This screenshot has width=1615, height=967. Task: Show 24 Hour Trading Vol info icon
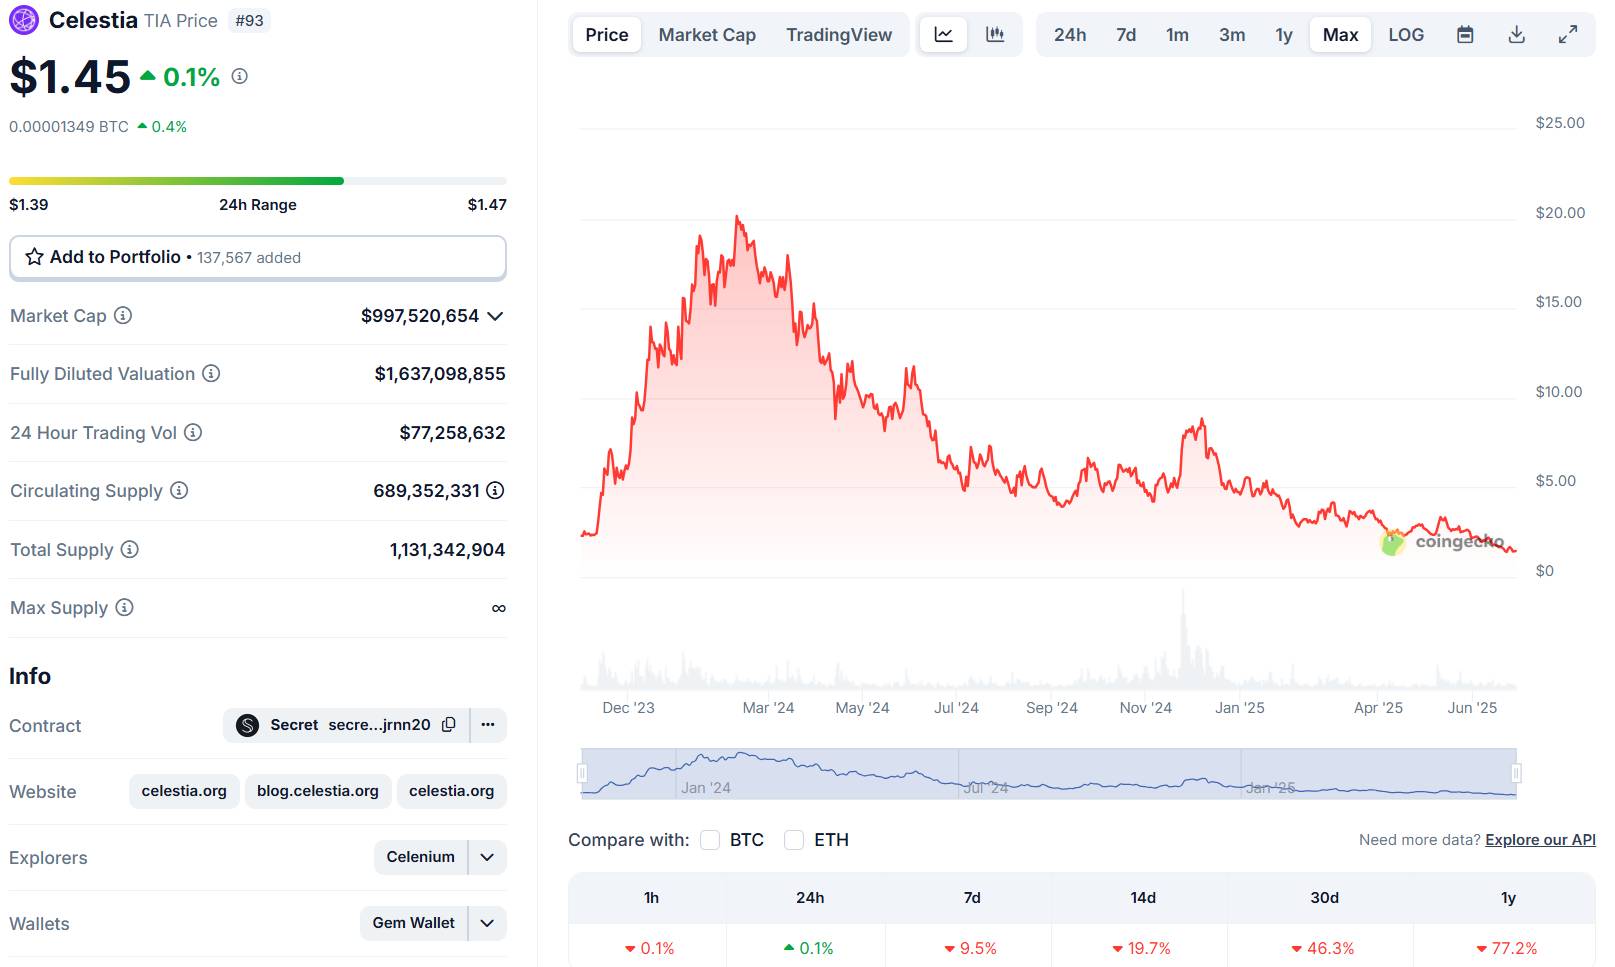coord(193,432)
